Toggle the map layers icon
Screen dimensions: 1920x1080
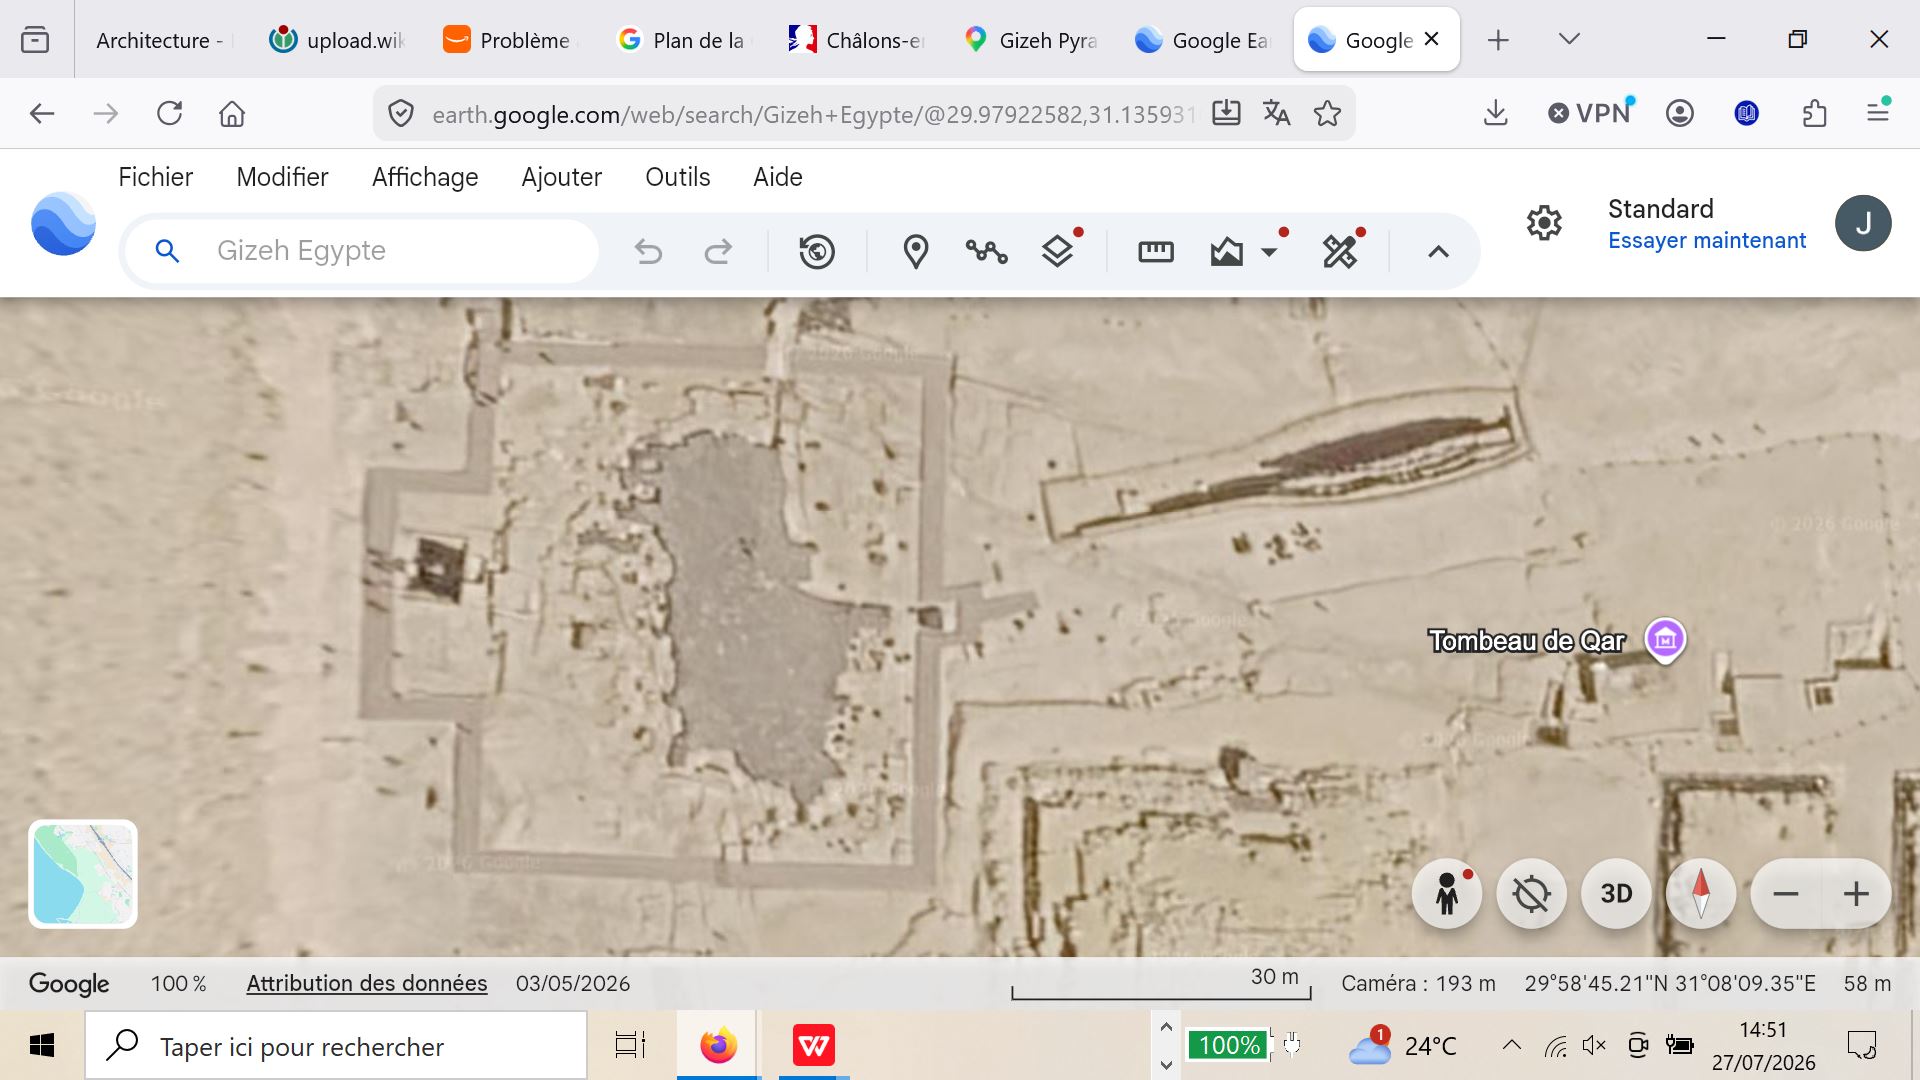pyautogui.click(x=1057, y=251)
